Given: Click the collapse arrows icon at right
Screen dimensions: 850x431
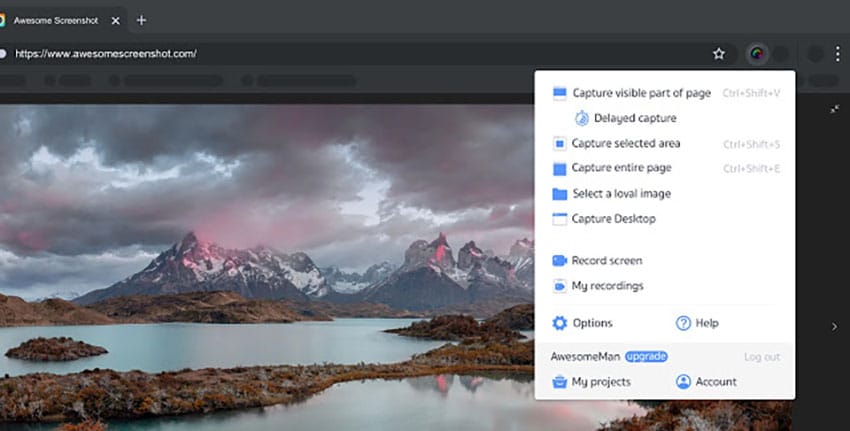Looking at the screenshot, I should (835, 110).
